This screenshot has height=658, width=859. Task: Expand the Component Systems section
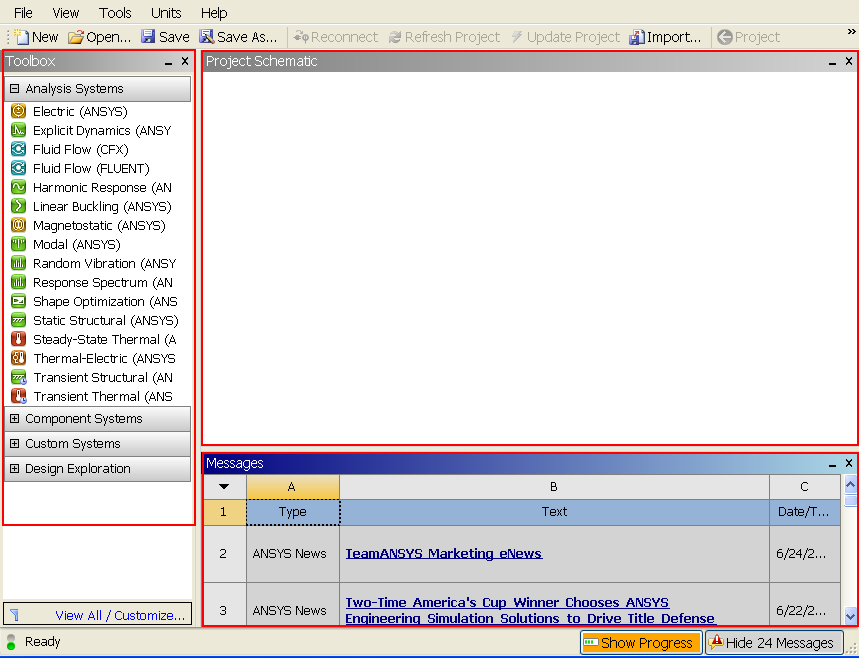(x=15, y=419)
